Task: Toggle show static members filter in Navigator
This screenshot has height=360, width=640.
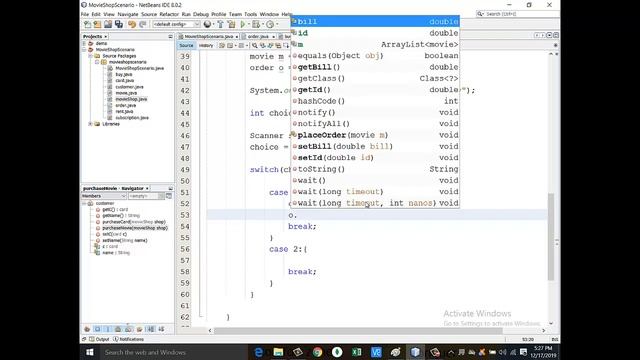Action: [x=107, y=329]
